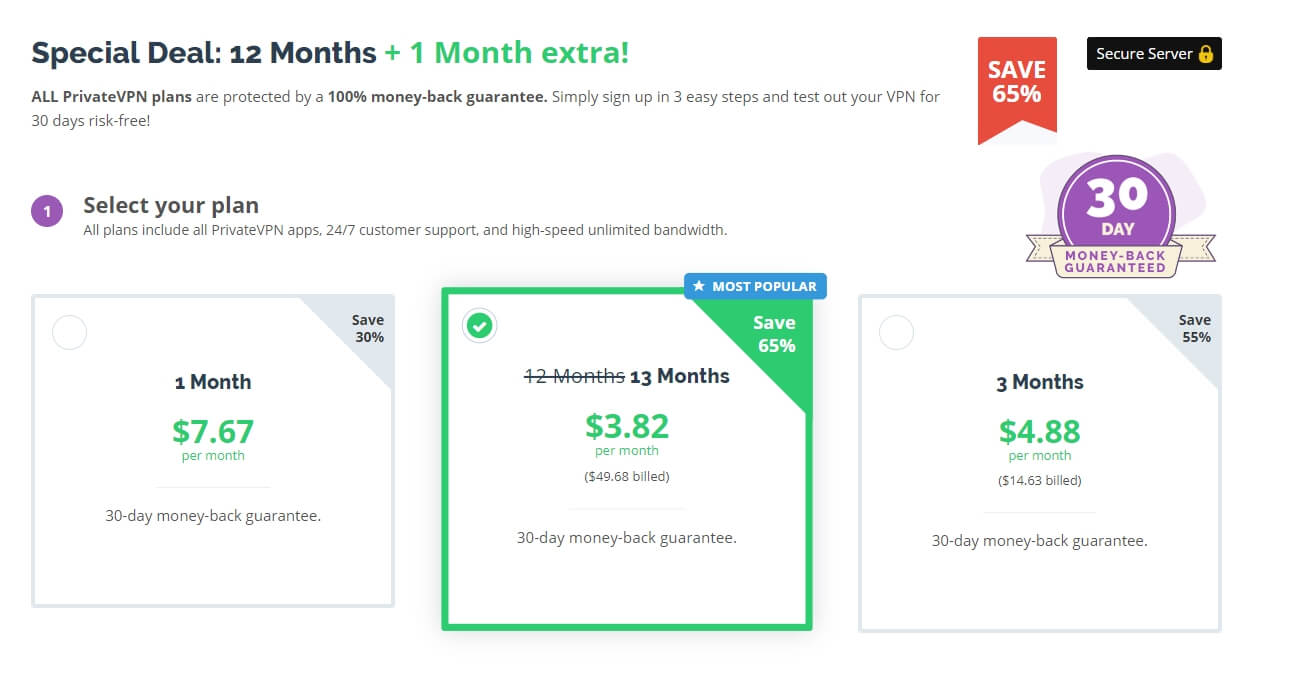Select the 1 Month plan radio button
Image resolution: width=1300 pixels, height=689 pixels.
coord(69,333)
